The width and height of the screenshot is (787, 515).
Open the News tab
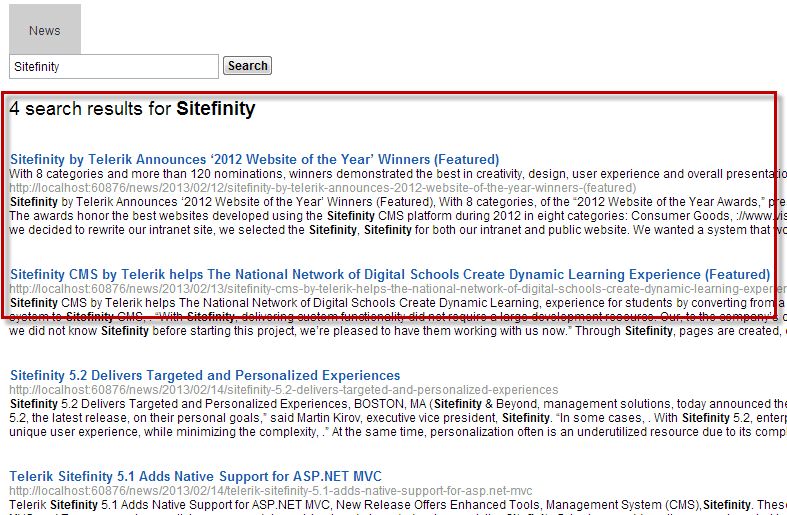44,30
